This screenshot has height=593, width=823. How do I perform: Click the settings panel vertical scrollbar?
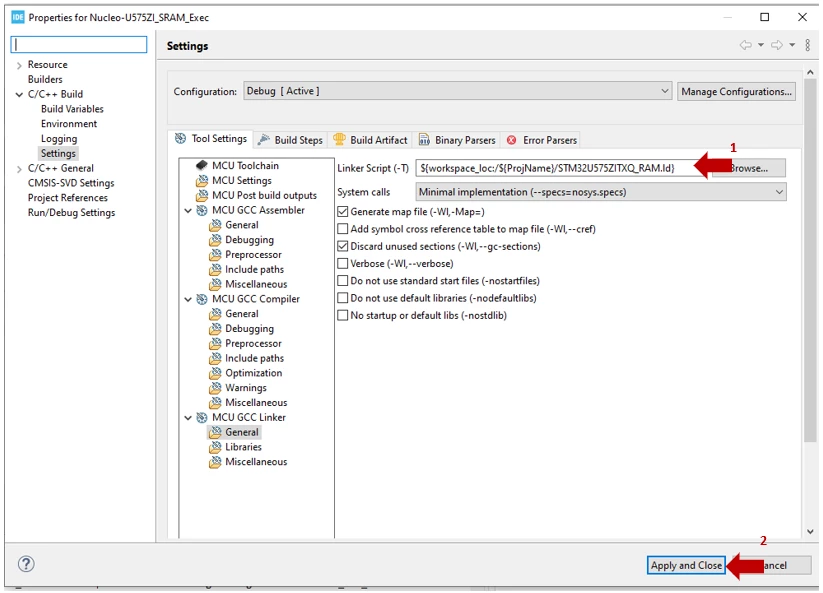point(810,262)
